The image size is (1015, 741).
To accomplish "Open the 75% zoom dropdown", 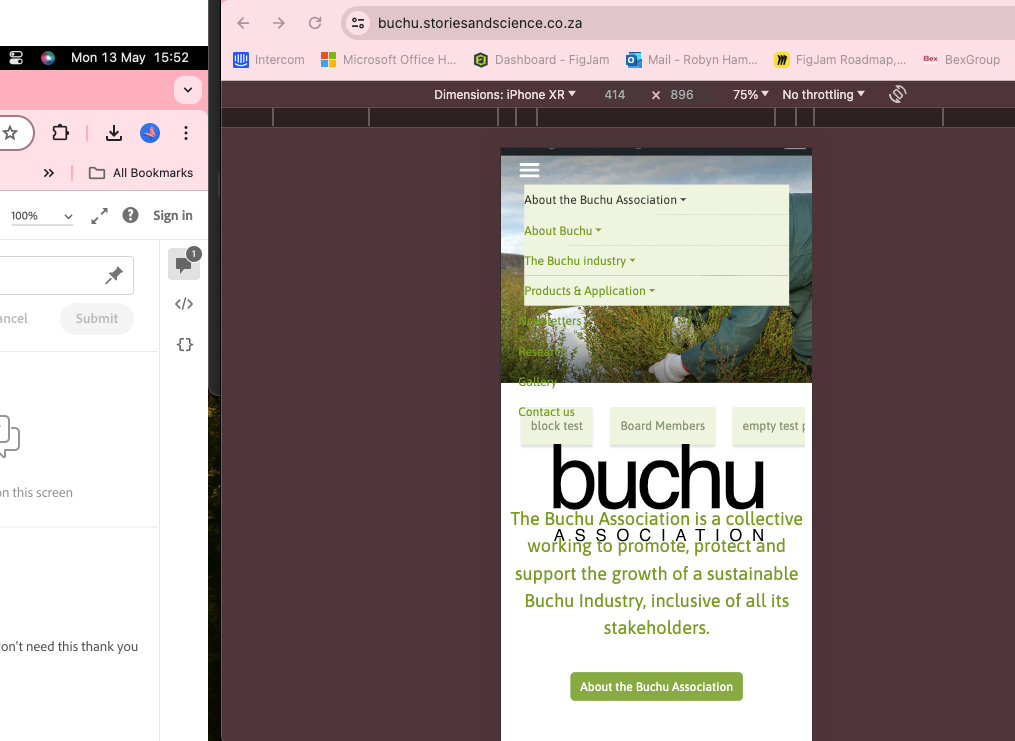I will tap(750, 94).
